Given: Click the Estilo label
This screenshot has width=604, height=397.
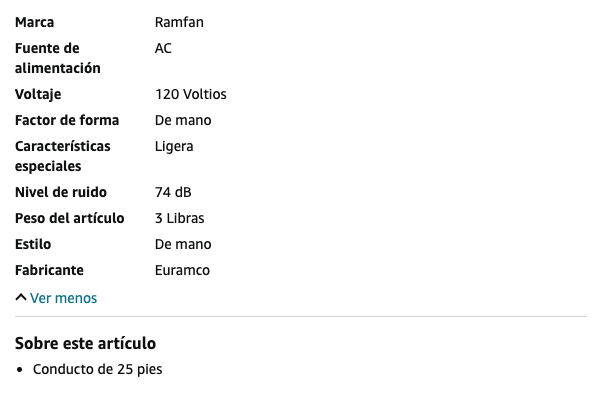Looking at the screenshot, I should (33, 244).
